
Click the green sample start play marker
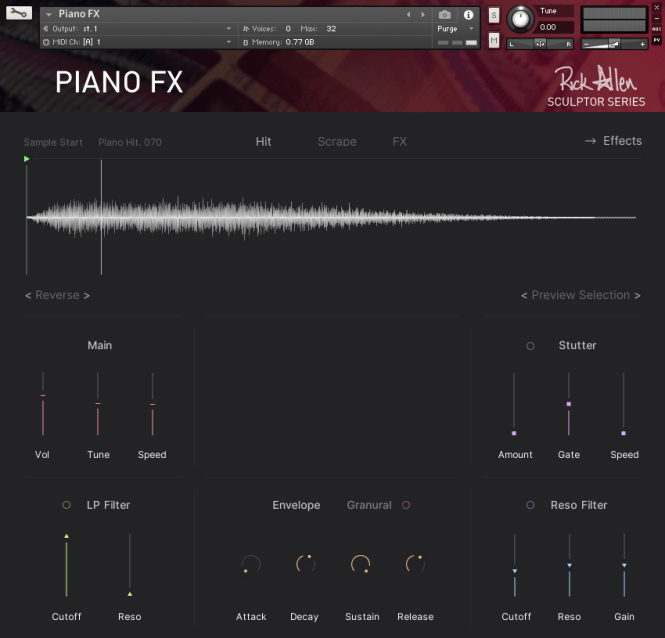pyautogui.click(x=26, y=159)
